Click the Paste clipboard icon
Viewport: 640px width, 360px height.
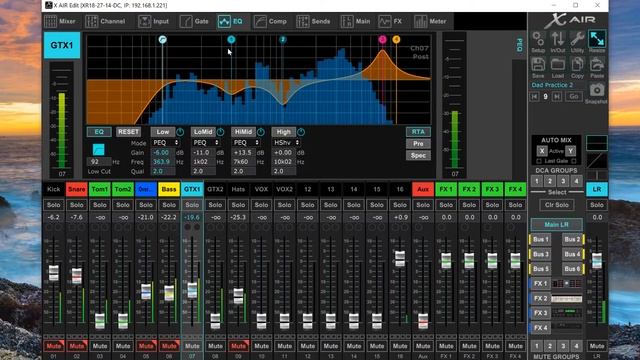(x=597, y=65)
